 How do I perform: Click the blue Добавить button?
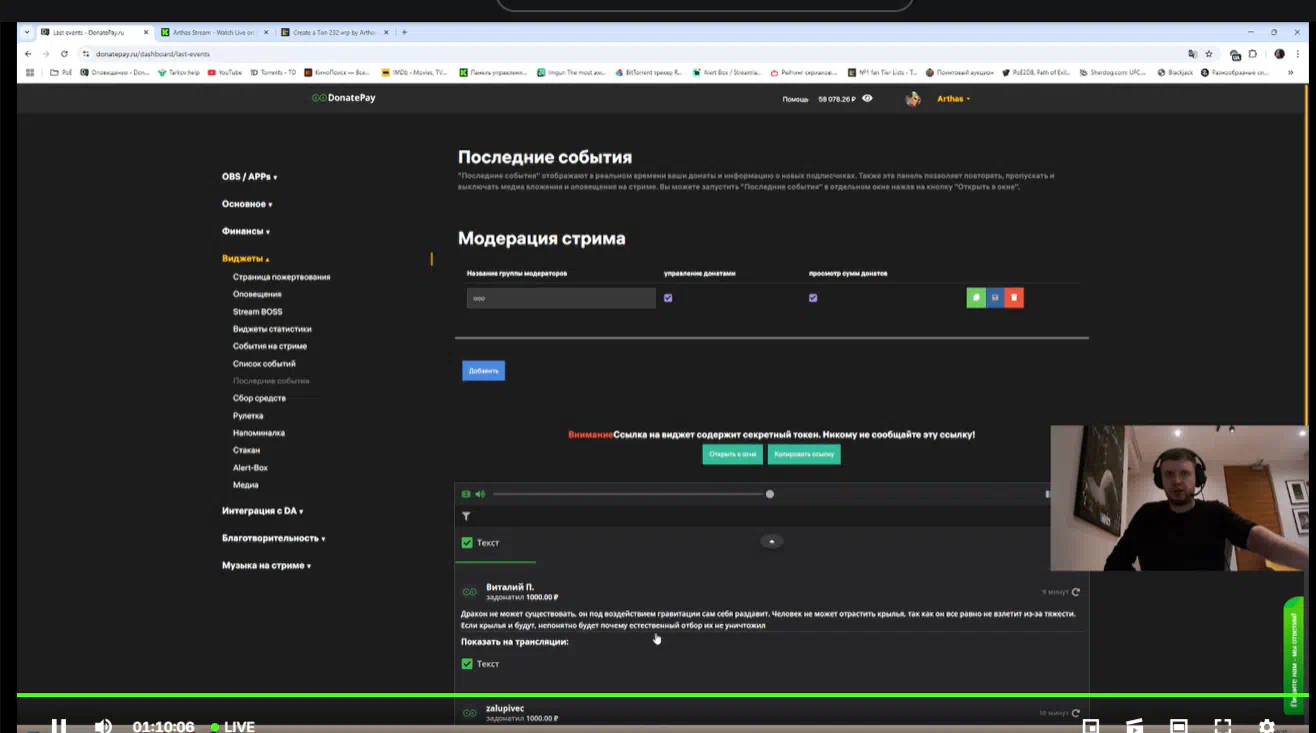coord(483,371)
